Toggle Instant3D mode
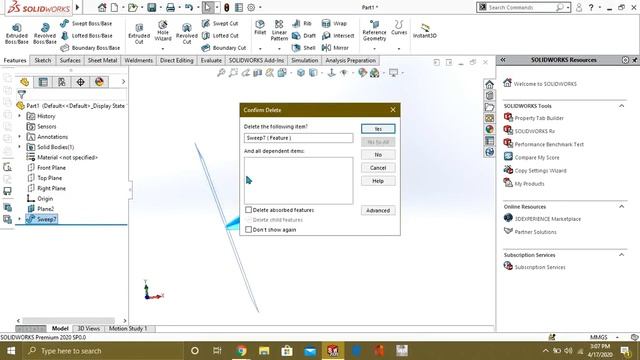 pyautogui.click(x=424, y=31)
